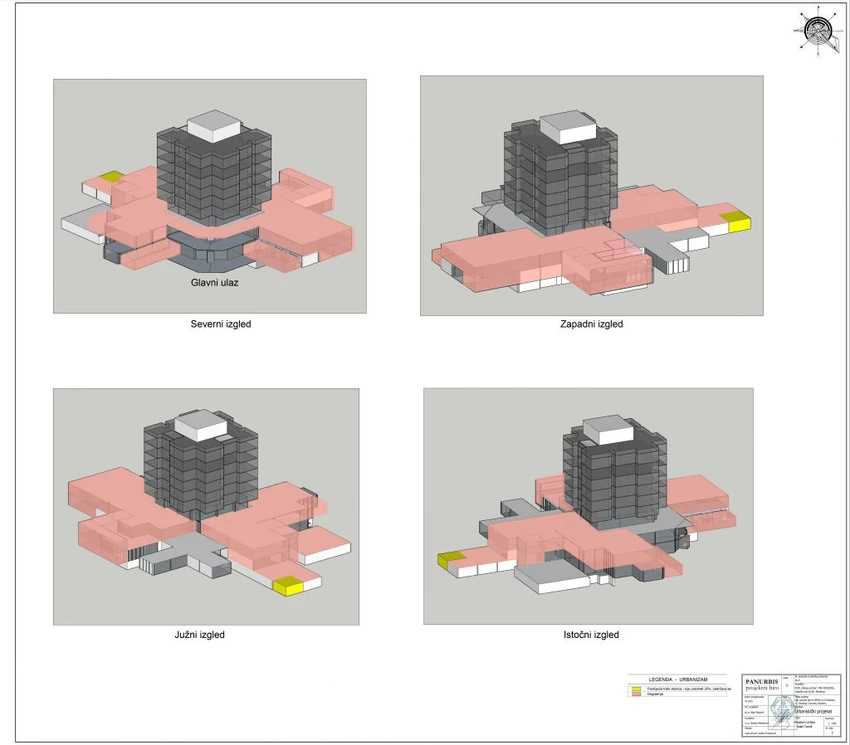Image resolution: width=850 pixels, height=745 pixels.
Task: Click the LEGENDA - URBANIZAM heading
Action: pyautogui.click(x=678, y=679)
